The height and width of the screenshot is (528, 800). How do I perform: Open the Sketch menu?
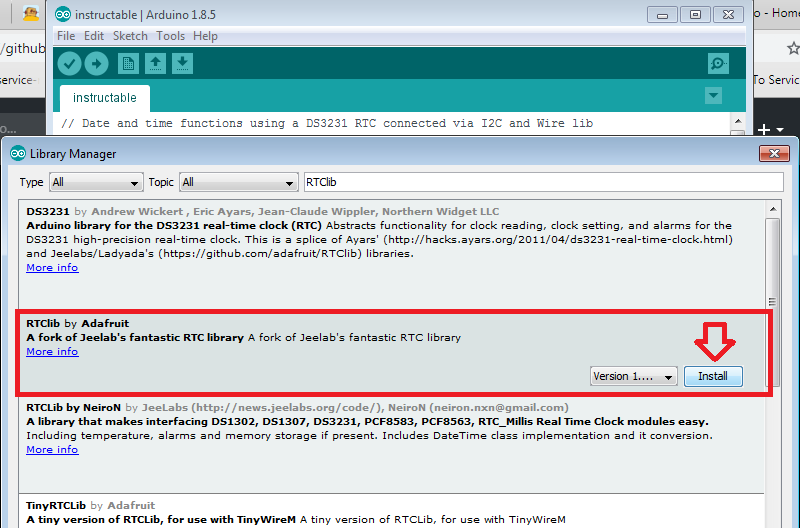(130, 36)
